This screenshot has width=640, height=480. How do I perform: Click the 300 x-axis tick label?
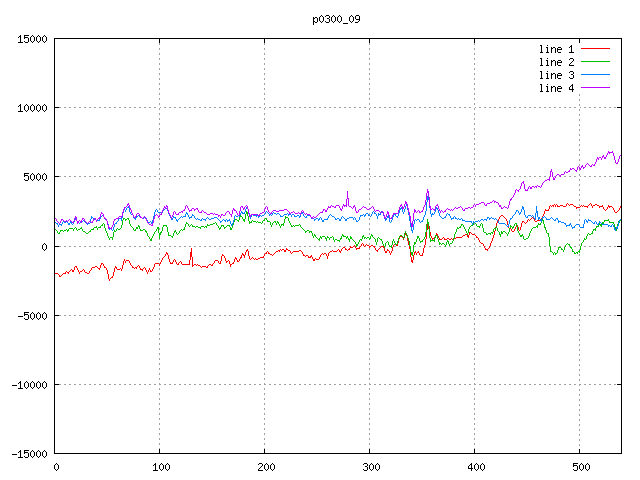pyautogui.click(x=370, y=467)
